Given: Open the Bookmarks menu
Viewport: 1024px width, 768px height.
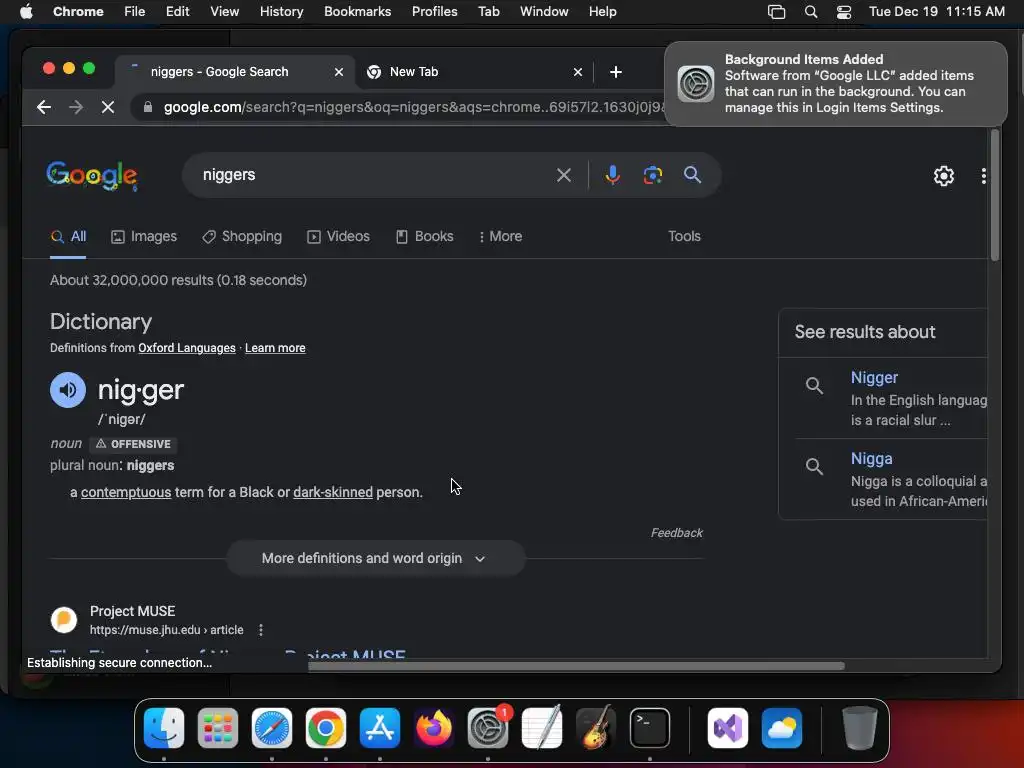Looking at the screenshot, I should (357, 12).
